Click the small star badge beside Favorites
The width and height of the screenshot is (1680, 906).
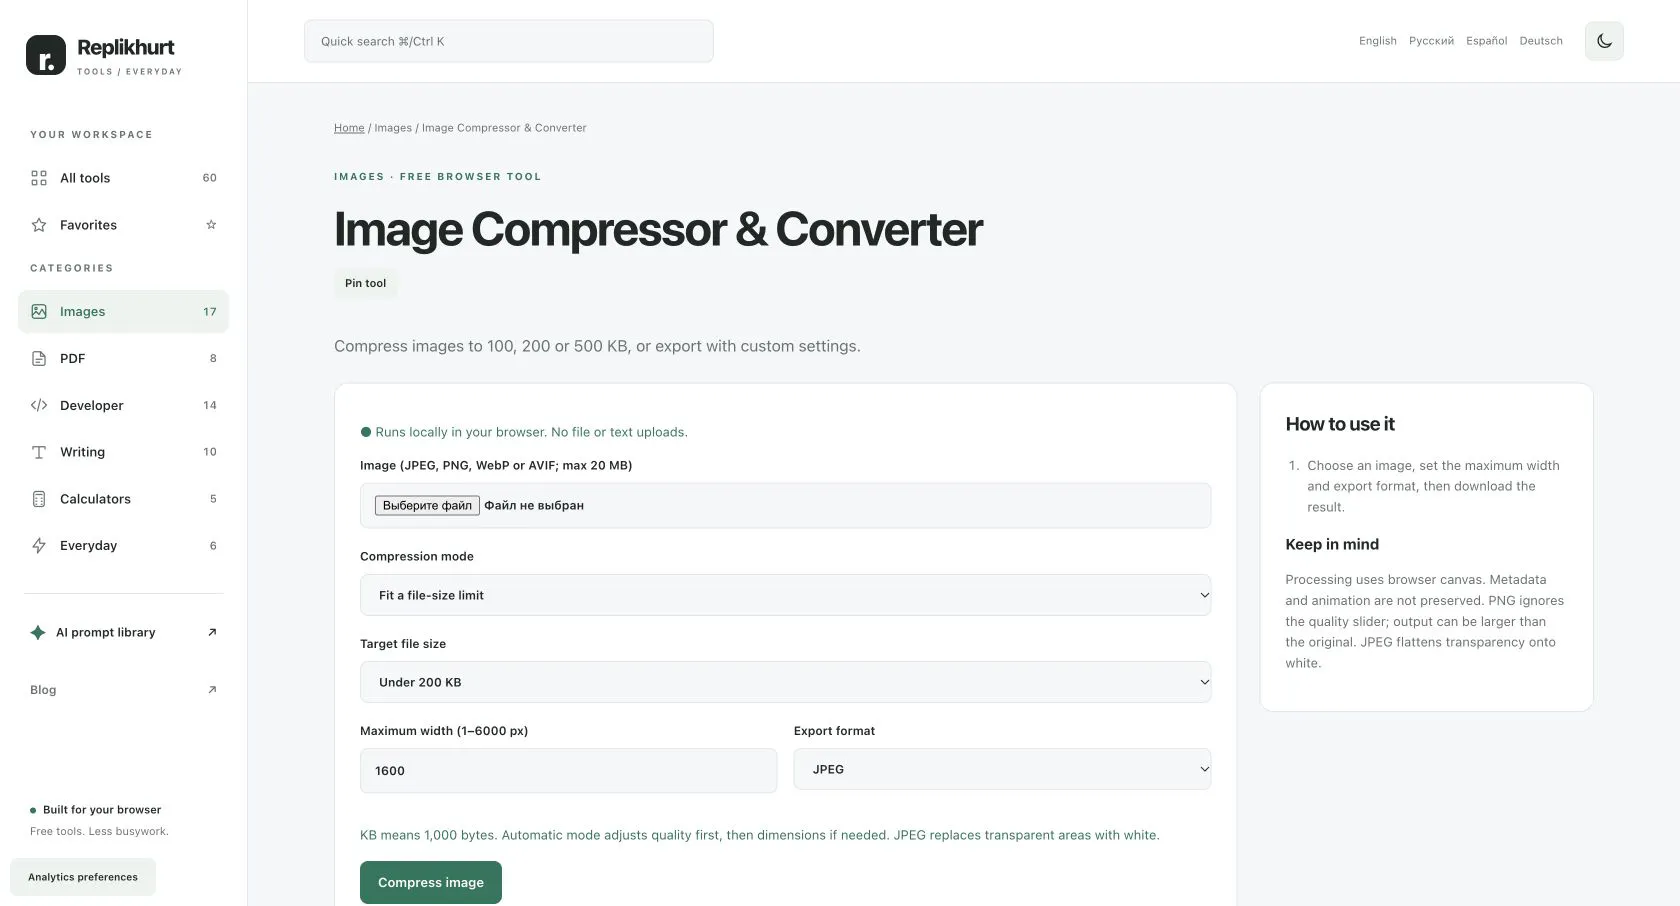(x=211, y=225)
